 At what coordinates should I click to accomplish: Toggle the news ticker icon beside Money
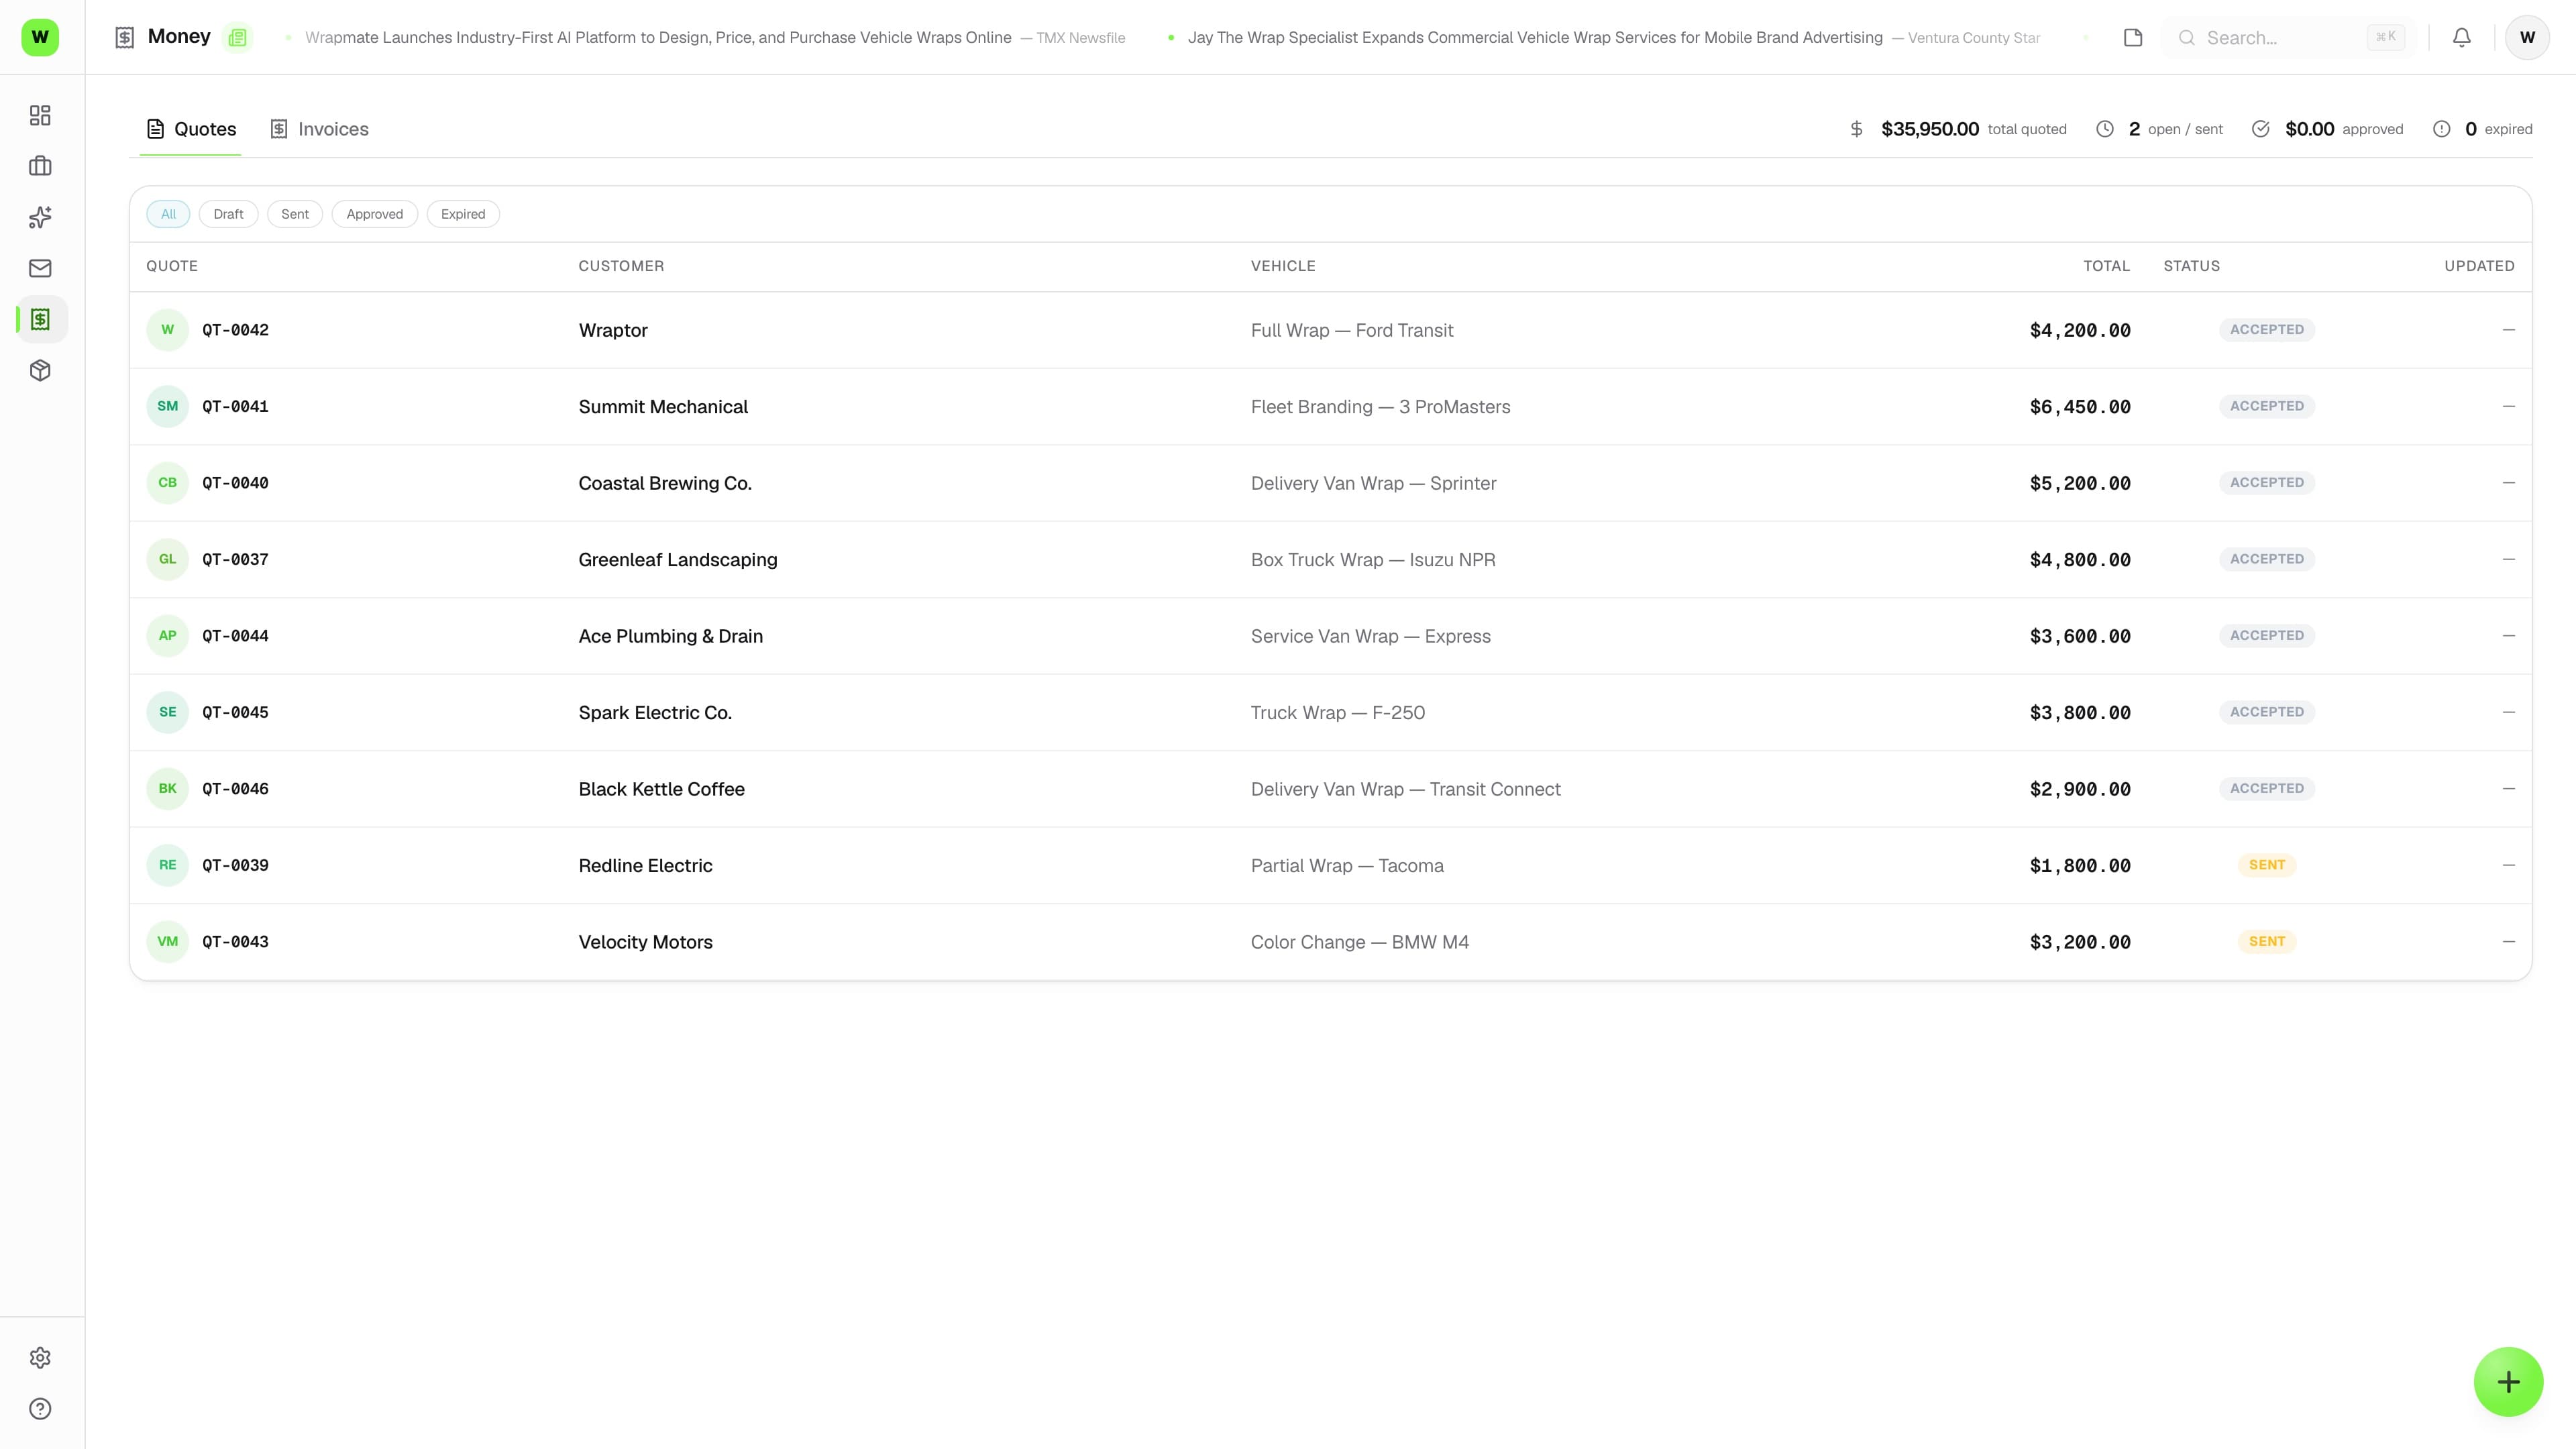pyautogui.click(x=237, y=37)
